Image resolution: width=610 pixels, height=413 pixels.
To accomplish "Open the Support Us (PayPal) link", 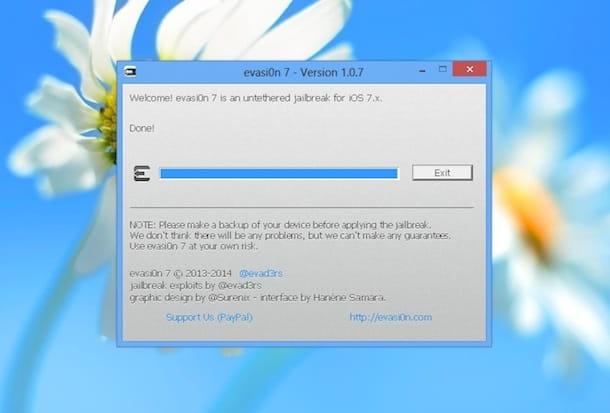I will click(x=209, y=317).
